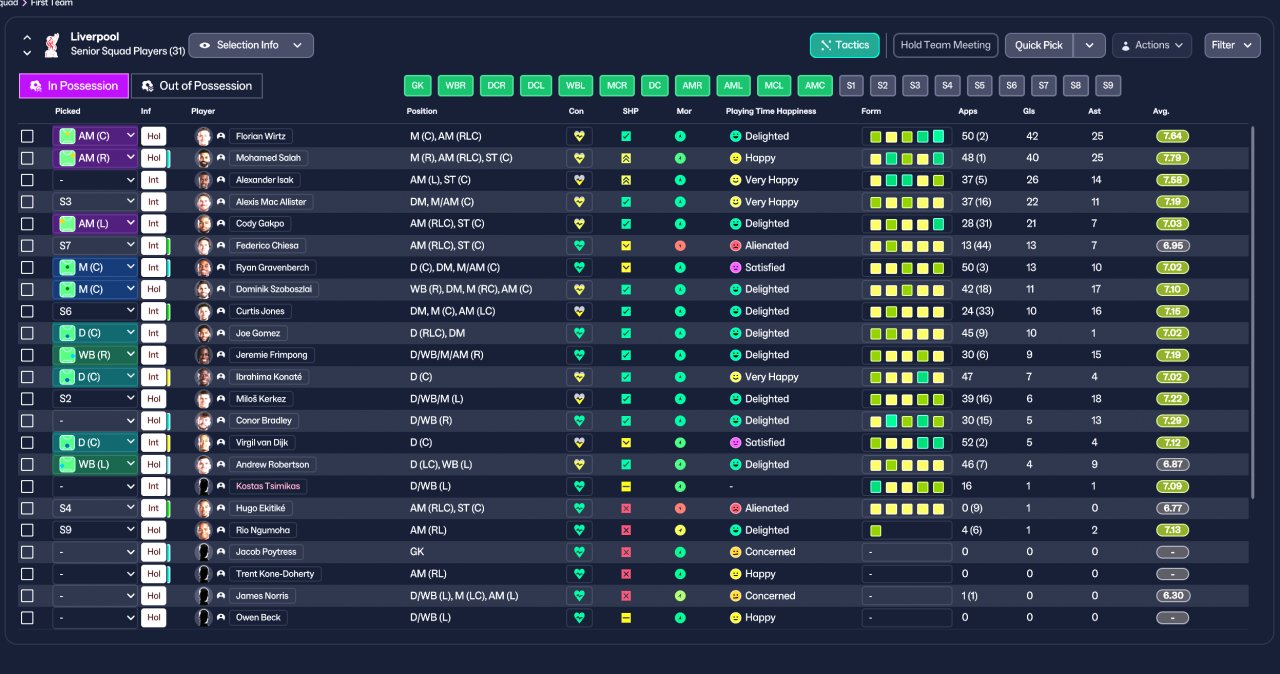Click Curtis Jones's condition heart icon
This screenshot has width=1280, height=674.
579,311
